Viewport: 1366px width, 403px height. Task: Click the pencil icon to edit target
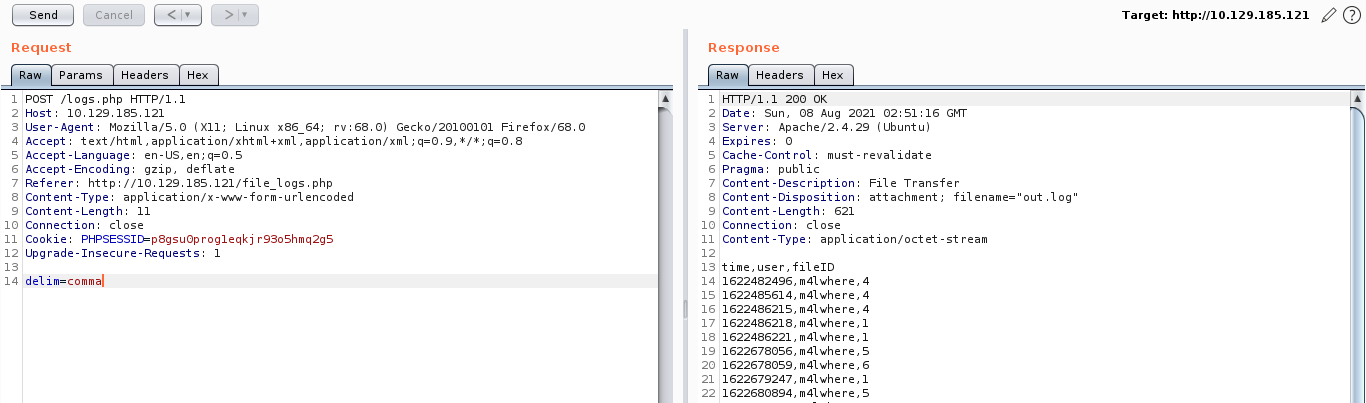tap(1328, 15)
